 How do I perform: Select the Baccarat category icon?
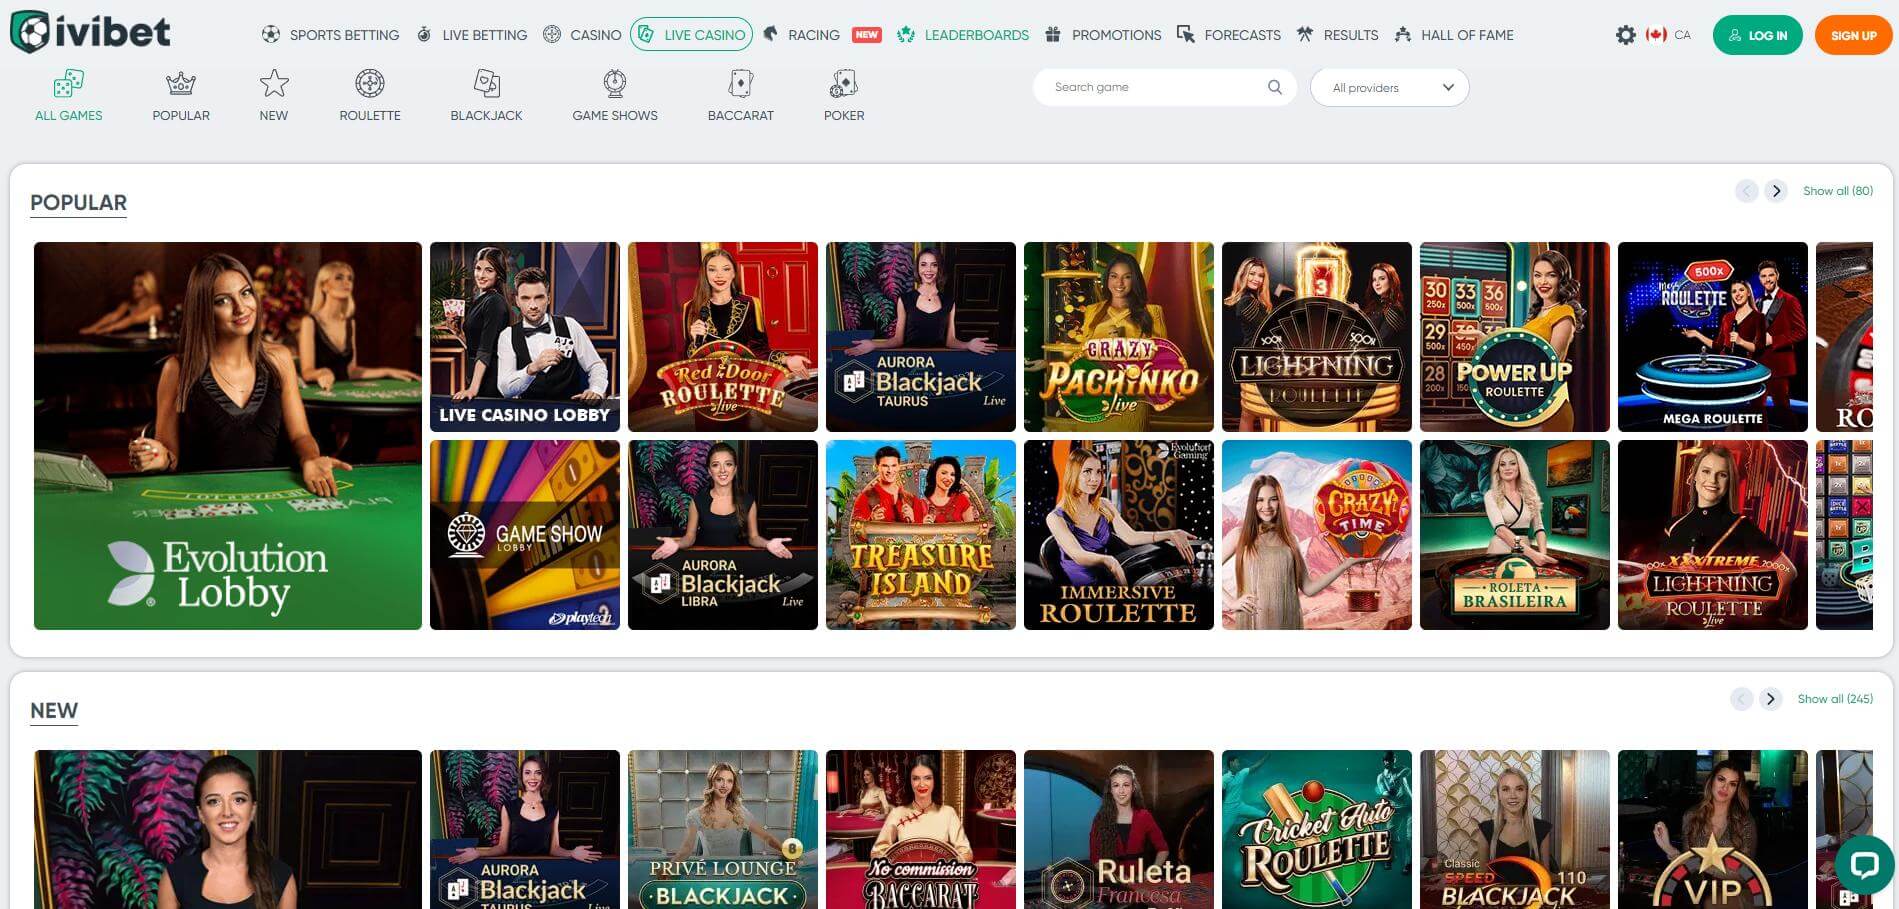tap(740, 84)
